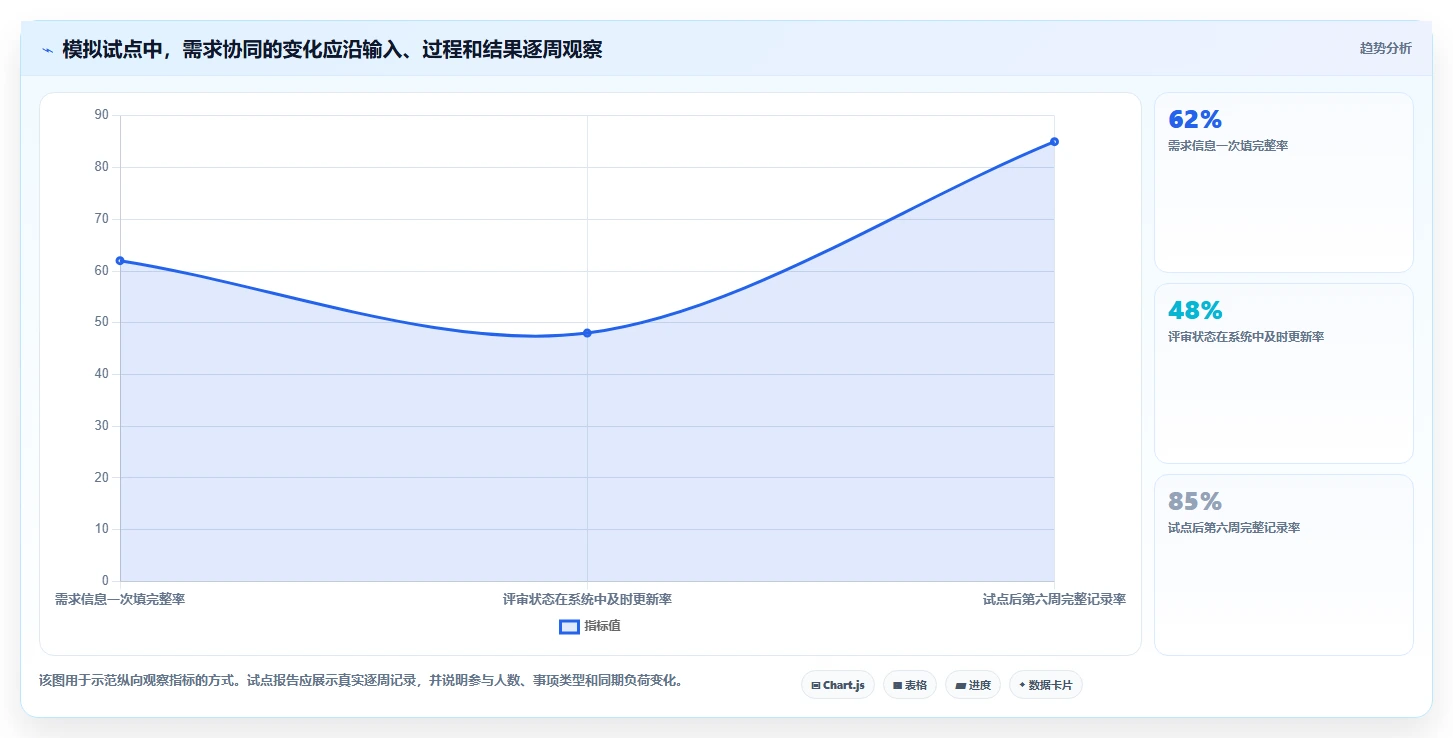Screen dimensions: 1453x738
Task: Click the 48% value in the second card
Action: tap(1195, 311)
